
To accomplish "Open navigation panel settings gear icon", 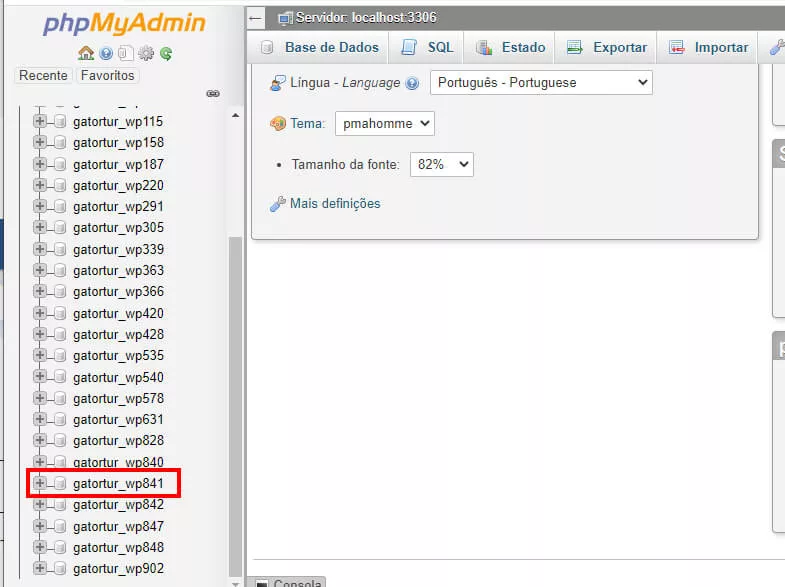I will [146, 53].
